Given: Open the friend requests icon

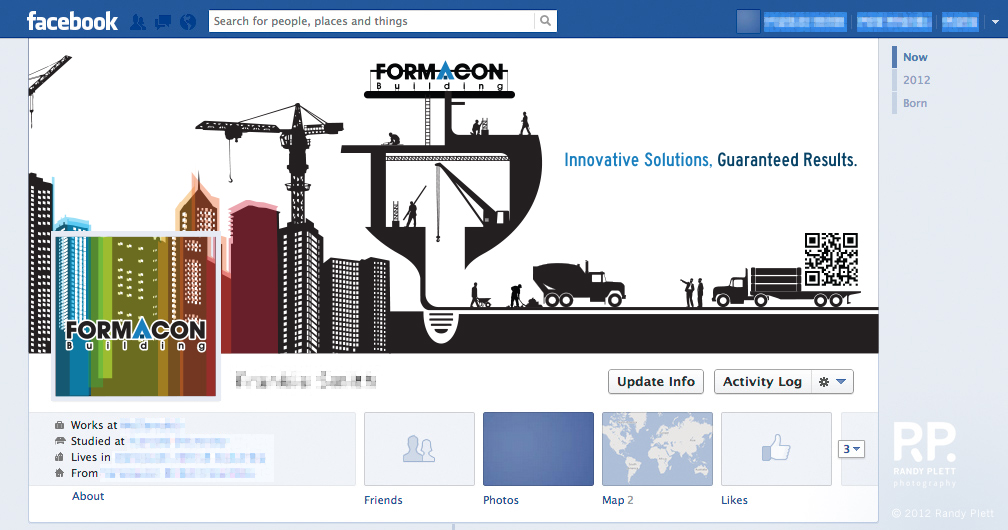Looking at the screenshot, I should pyautogui.click(x=138, y=22).
